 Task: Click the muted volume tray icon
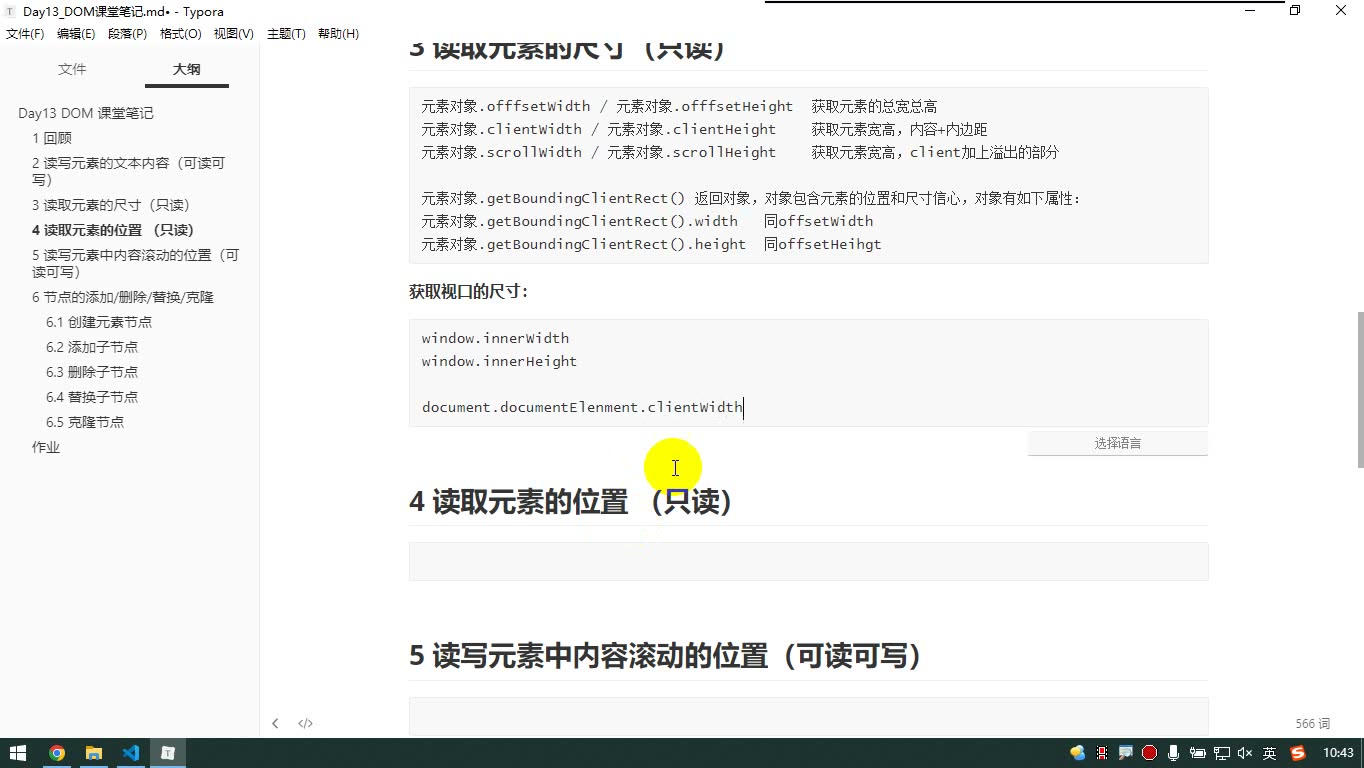click(x=1245, y=753)
